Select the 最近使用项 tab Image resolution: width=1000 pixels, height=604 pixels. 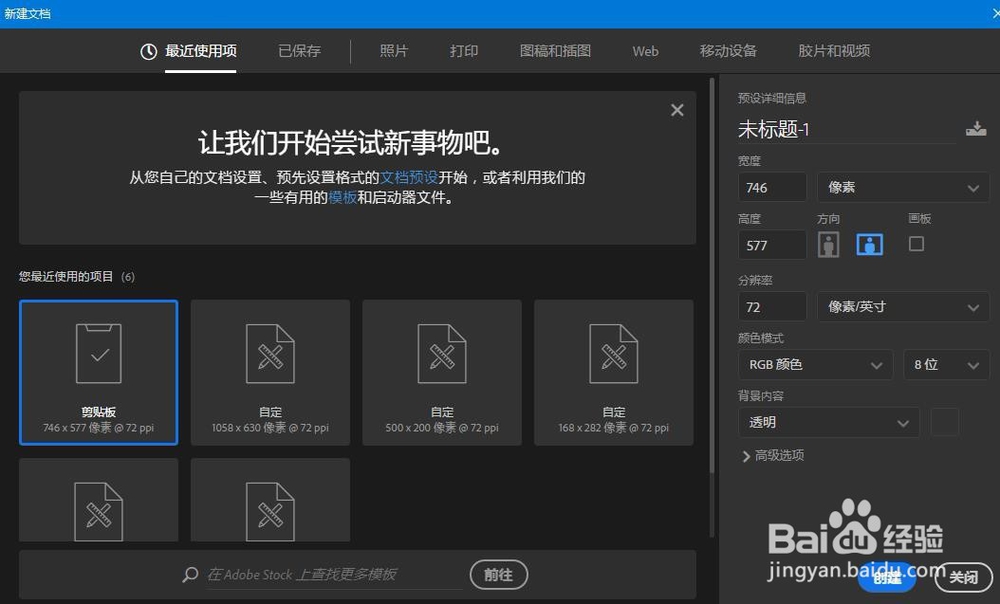point(200,51)
